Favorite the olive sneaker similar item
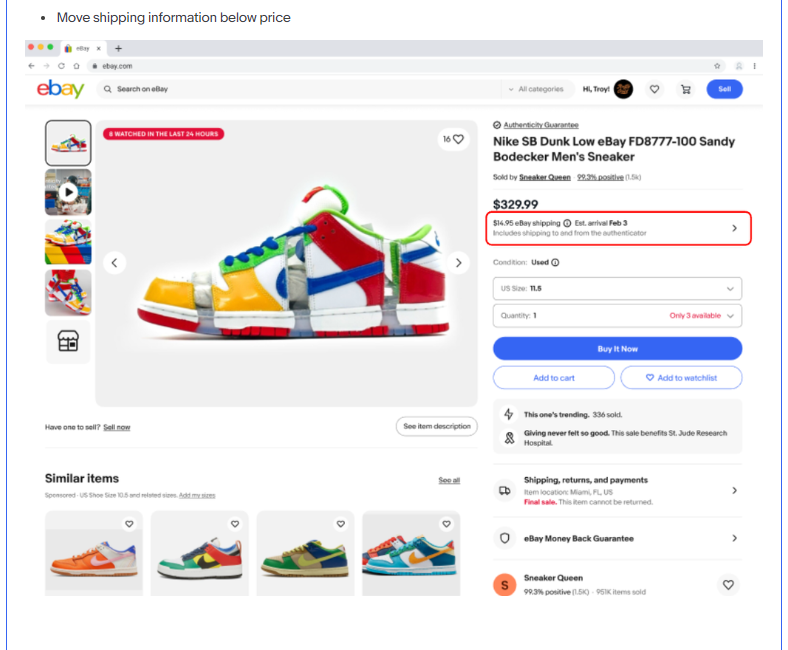Viewport: 788px width, 650px height. click(x=341, y=524)
